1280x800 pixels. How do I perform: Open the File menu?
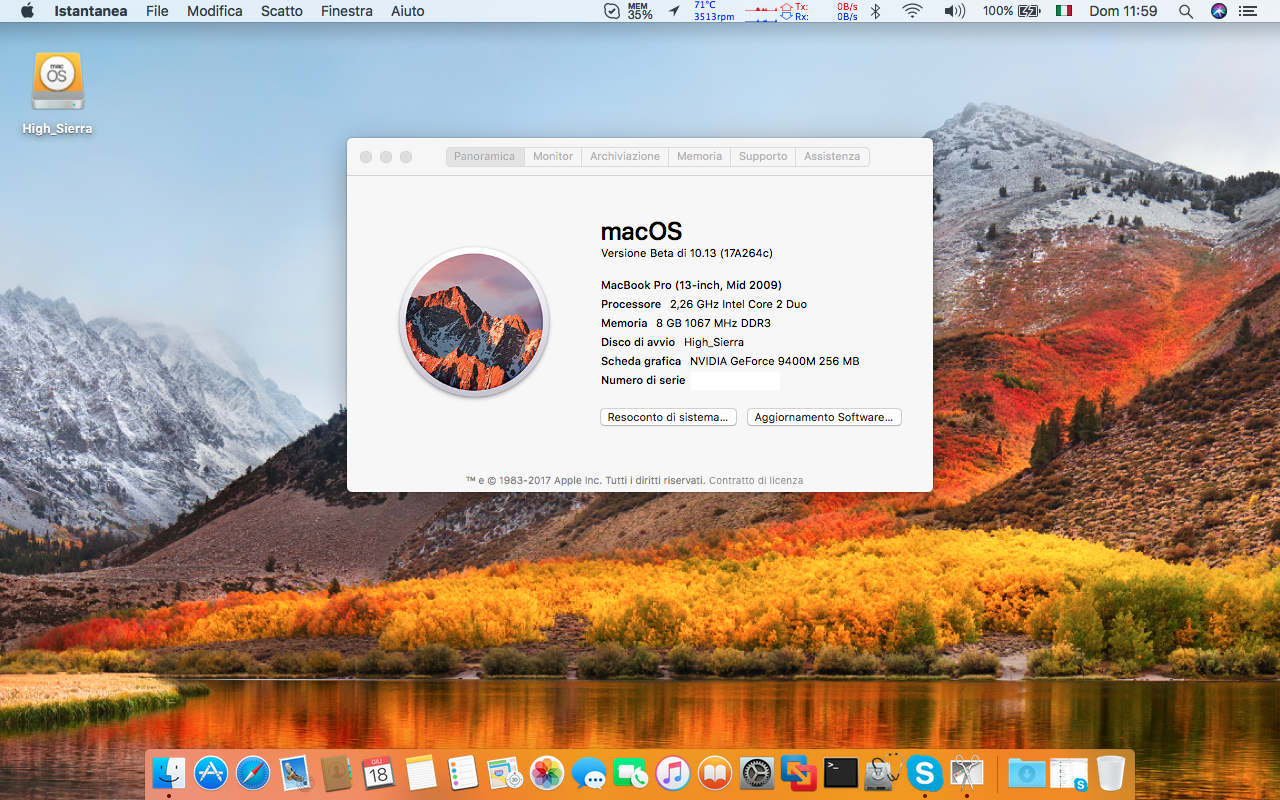coord(157,11)
